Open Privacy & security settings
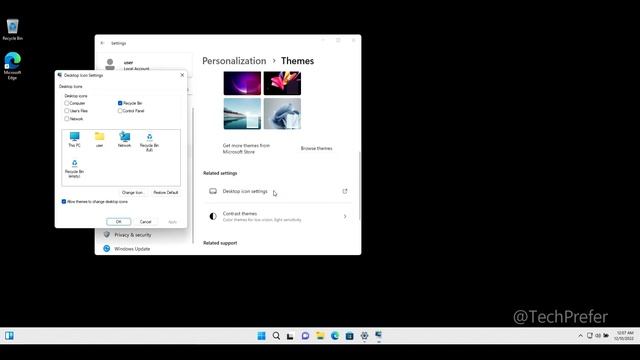Screen dimensions: 640x360 (x=133, y=235)
